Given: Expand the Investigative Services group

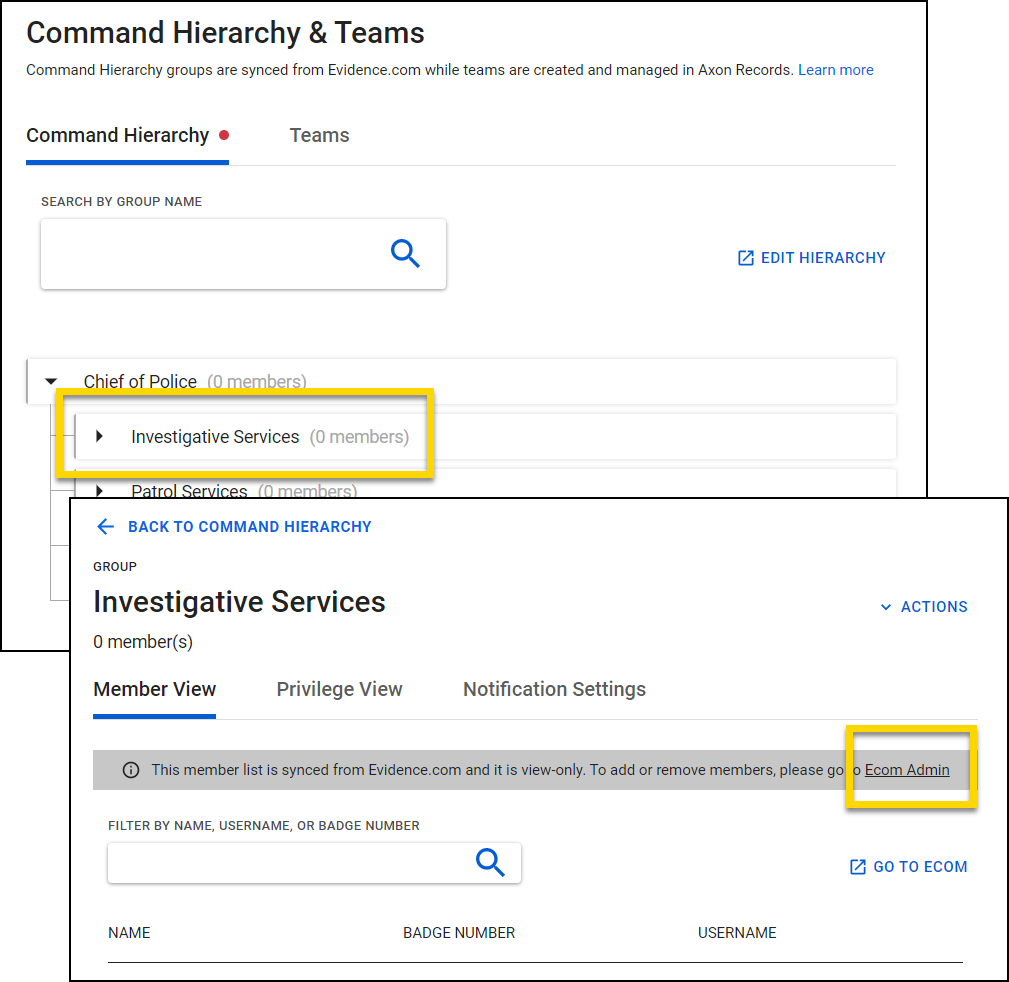Looking at the screenshot, I should [x=99, y=436].
